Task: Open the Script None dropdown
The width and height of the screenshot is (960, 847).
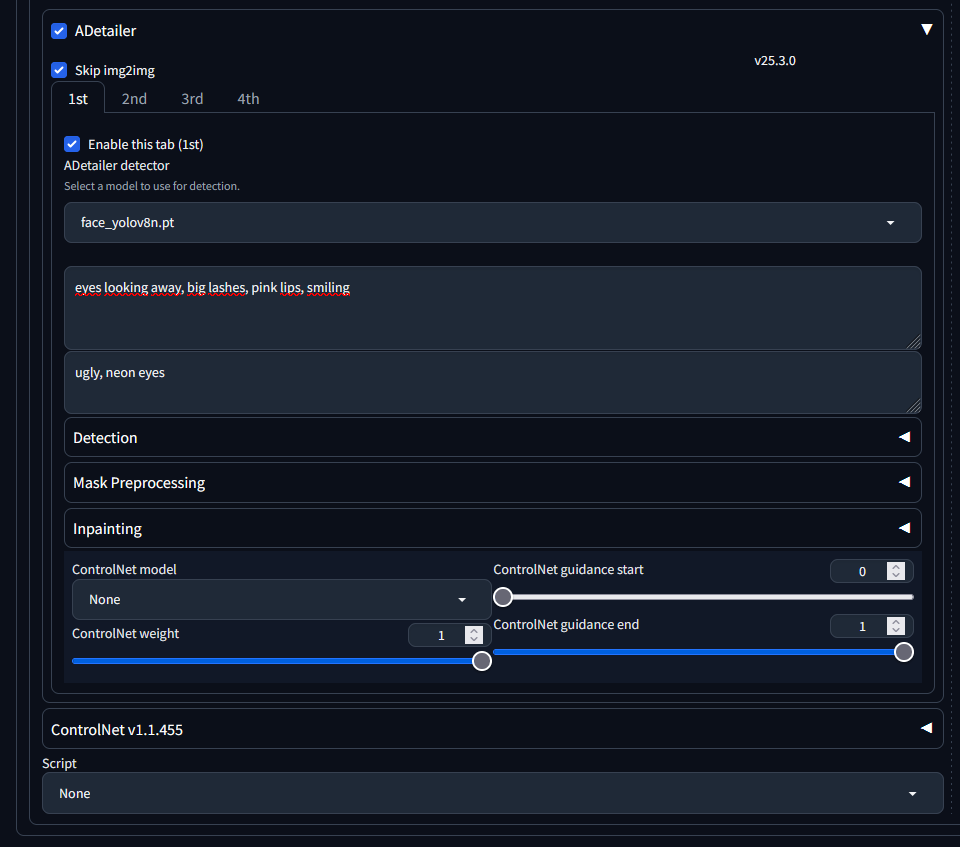Action: tap(480, 793)
